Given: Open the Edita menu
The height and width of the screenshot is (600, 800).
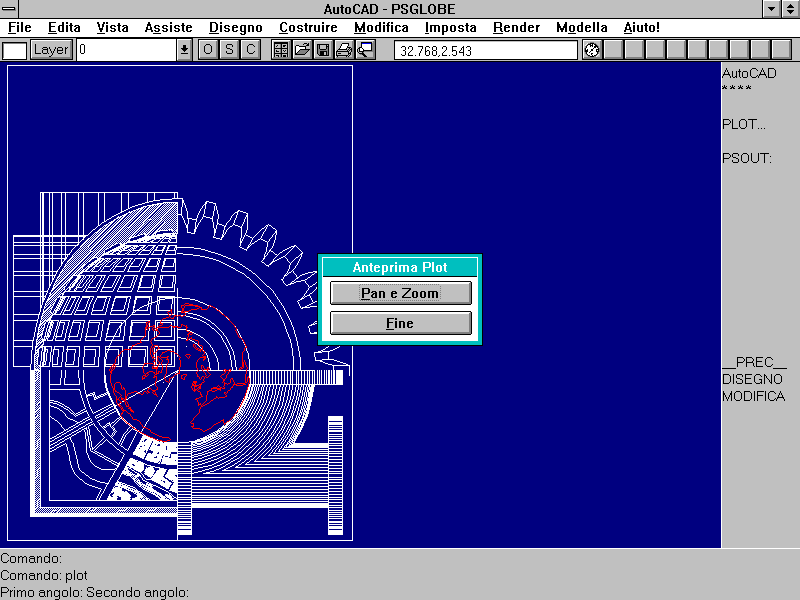Looking at the screenshot, I should click(64, 28).
